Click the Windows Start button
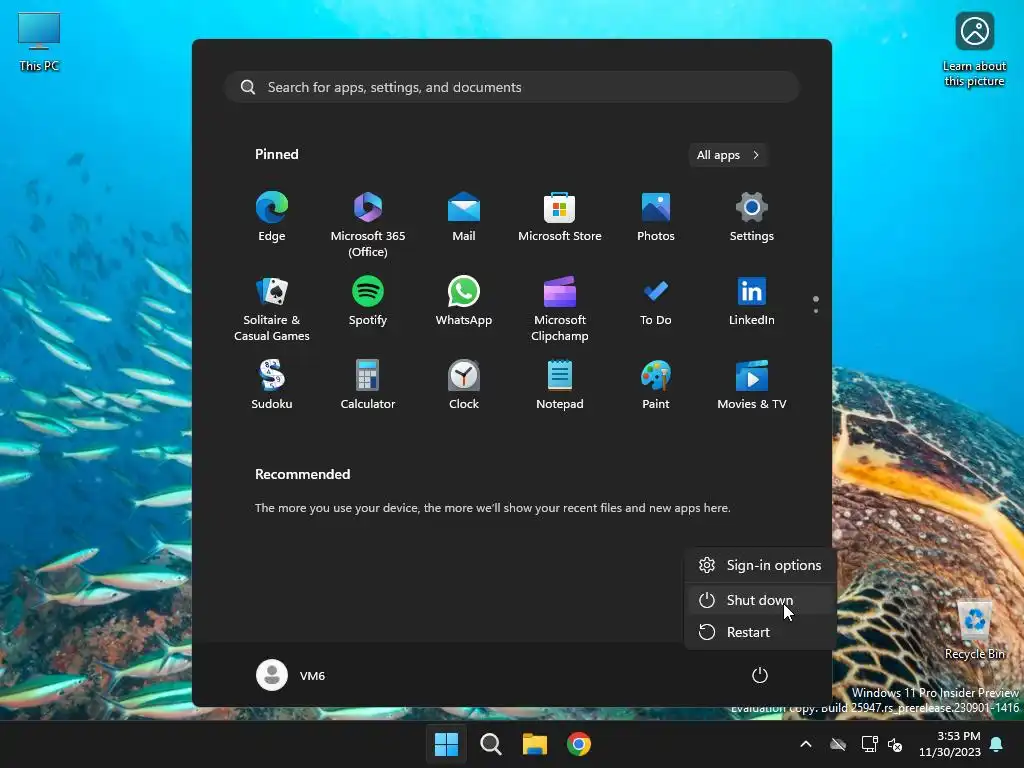 pos(447,744)
